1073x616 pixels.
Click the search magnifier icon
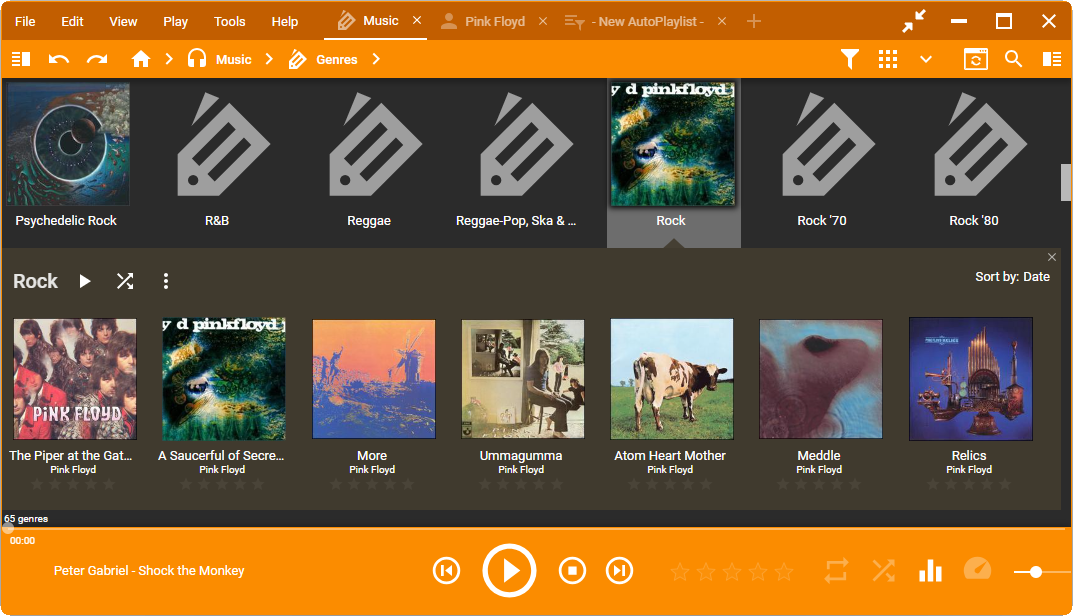1013,59
